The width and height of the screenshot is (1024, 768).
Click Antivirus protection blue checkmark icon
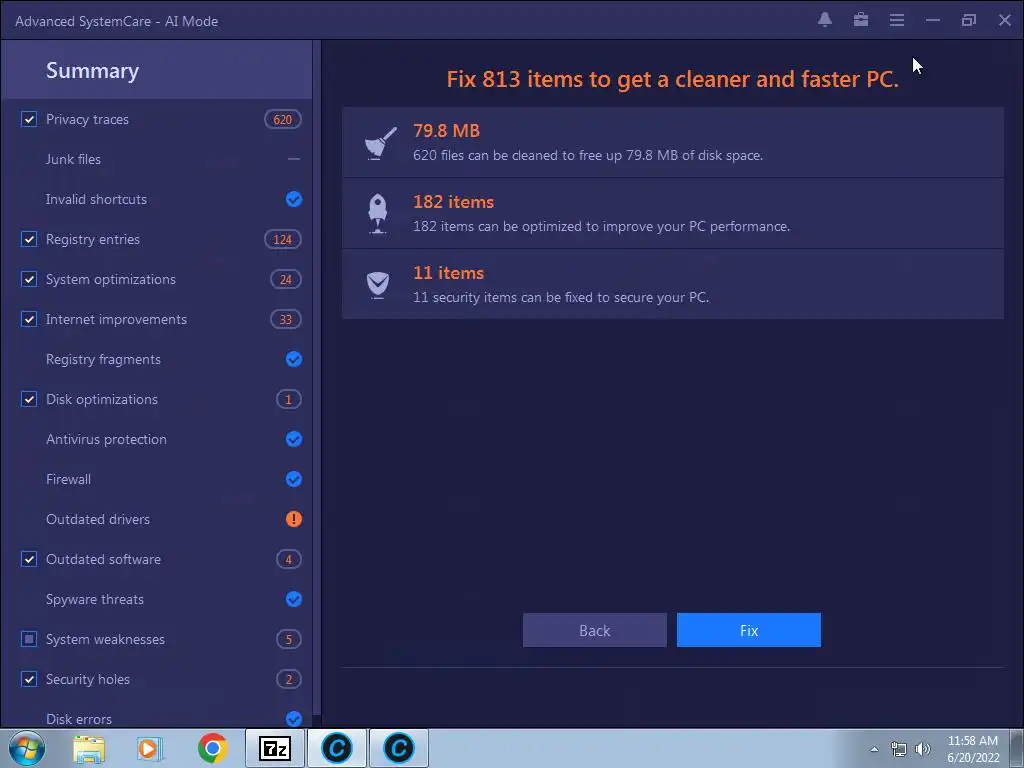coord(294,439)
